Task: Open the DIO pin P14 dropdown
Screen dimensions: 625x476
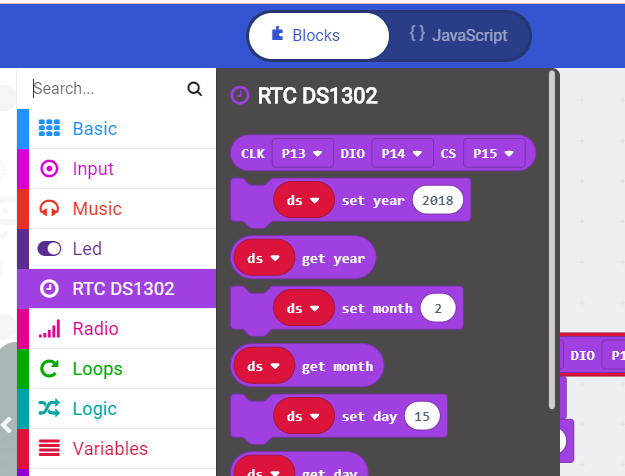Action: tap(402, 153)
